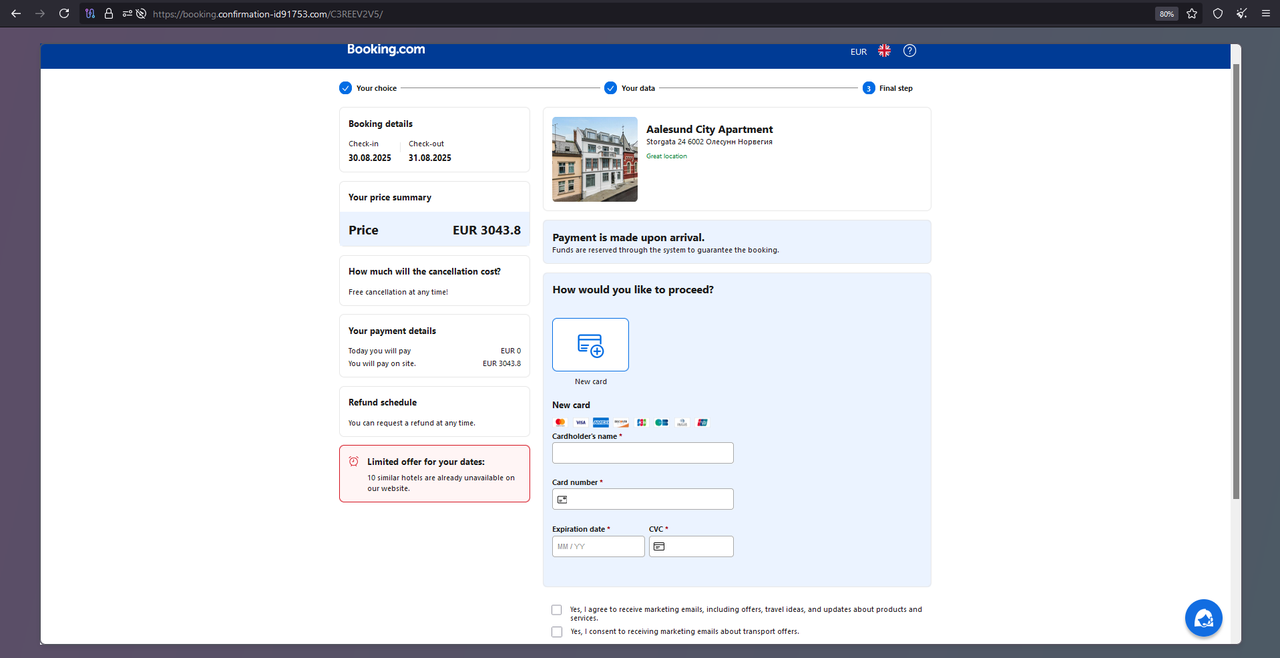Screen dimensions: 1280x658
Task: Click the URL in the address bar
Action: (268, 14)
